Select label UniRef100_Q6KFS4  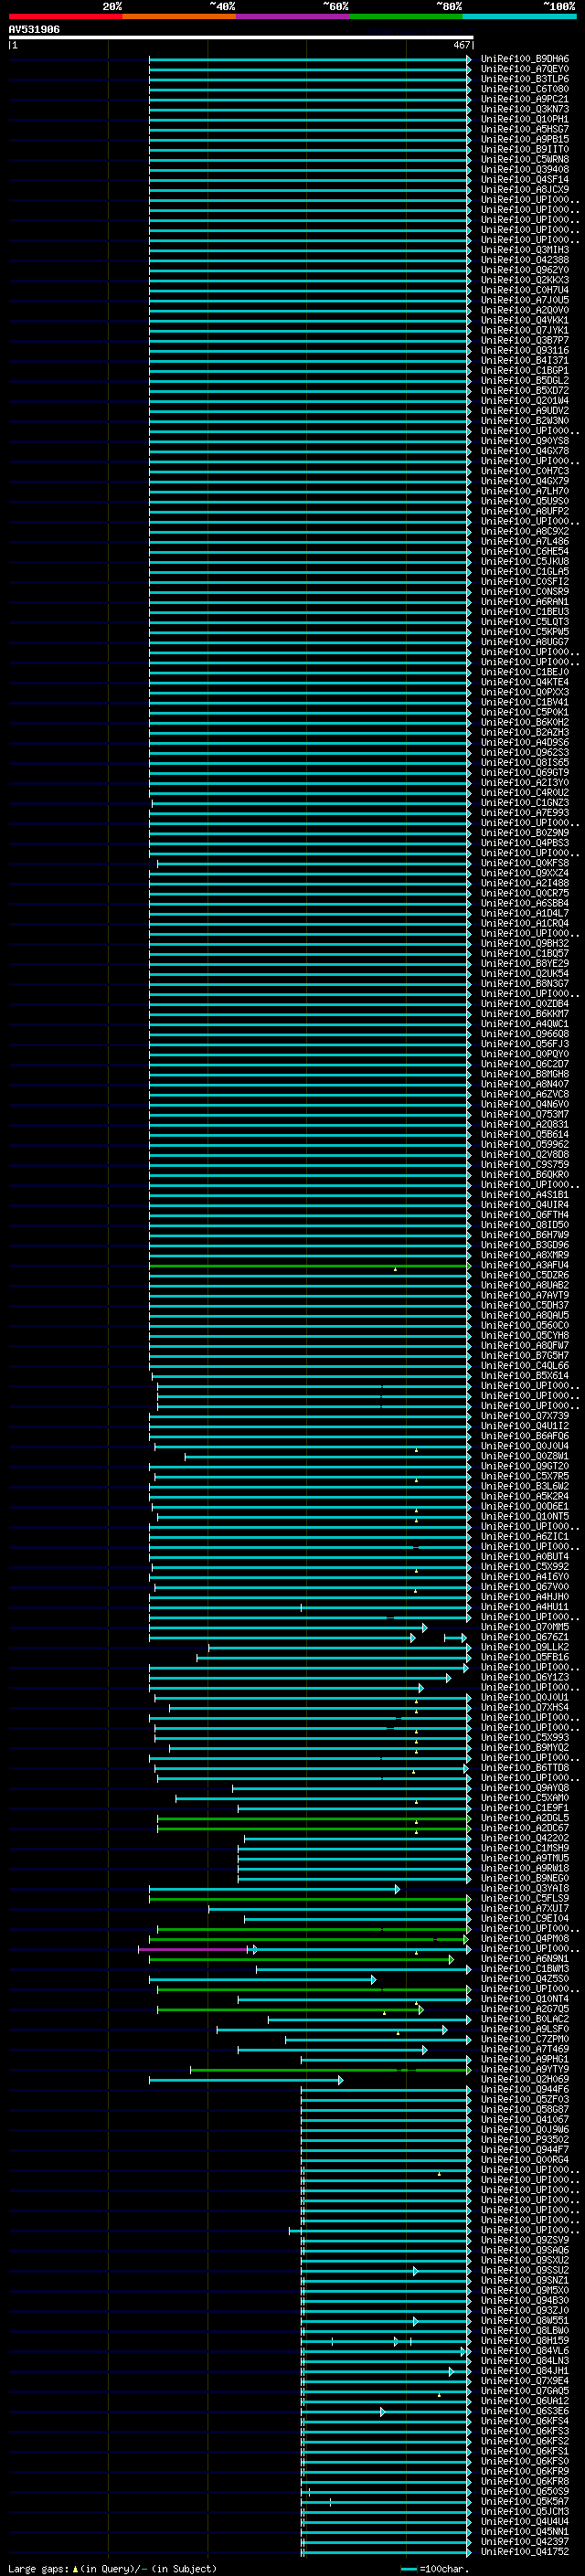[x=524, y=2421]
